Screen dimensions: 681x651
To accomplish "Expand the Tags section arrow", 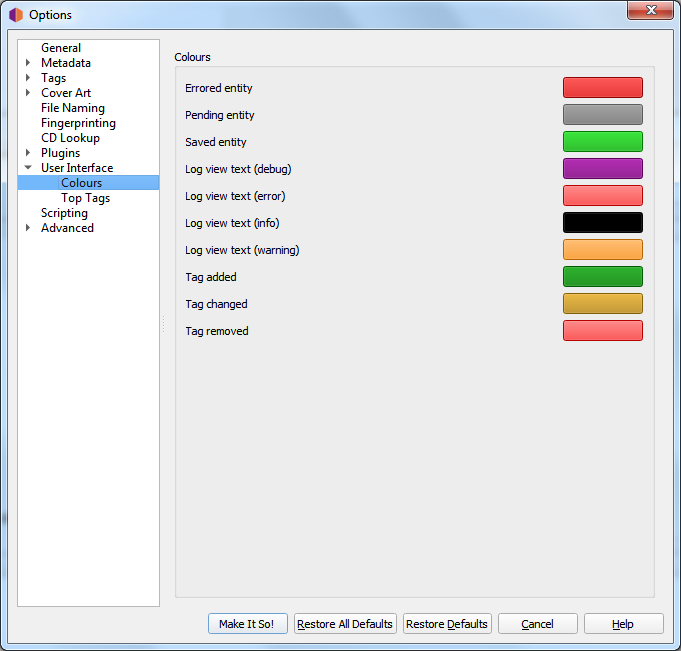I will (x=28, y=78).
